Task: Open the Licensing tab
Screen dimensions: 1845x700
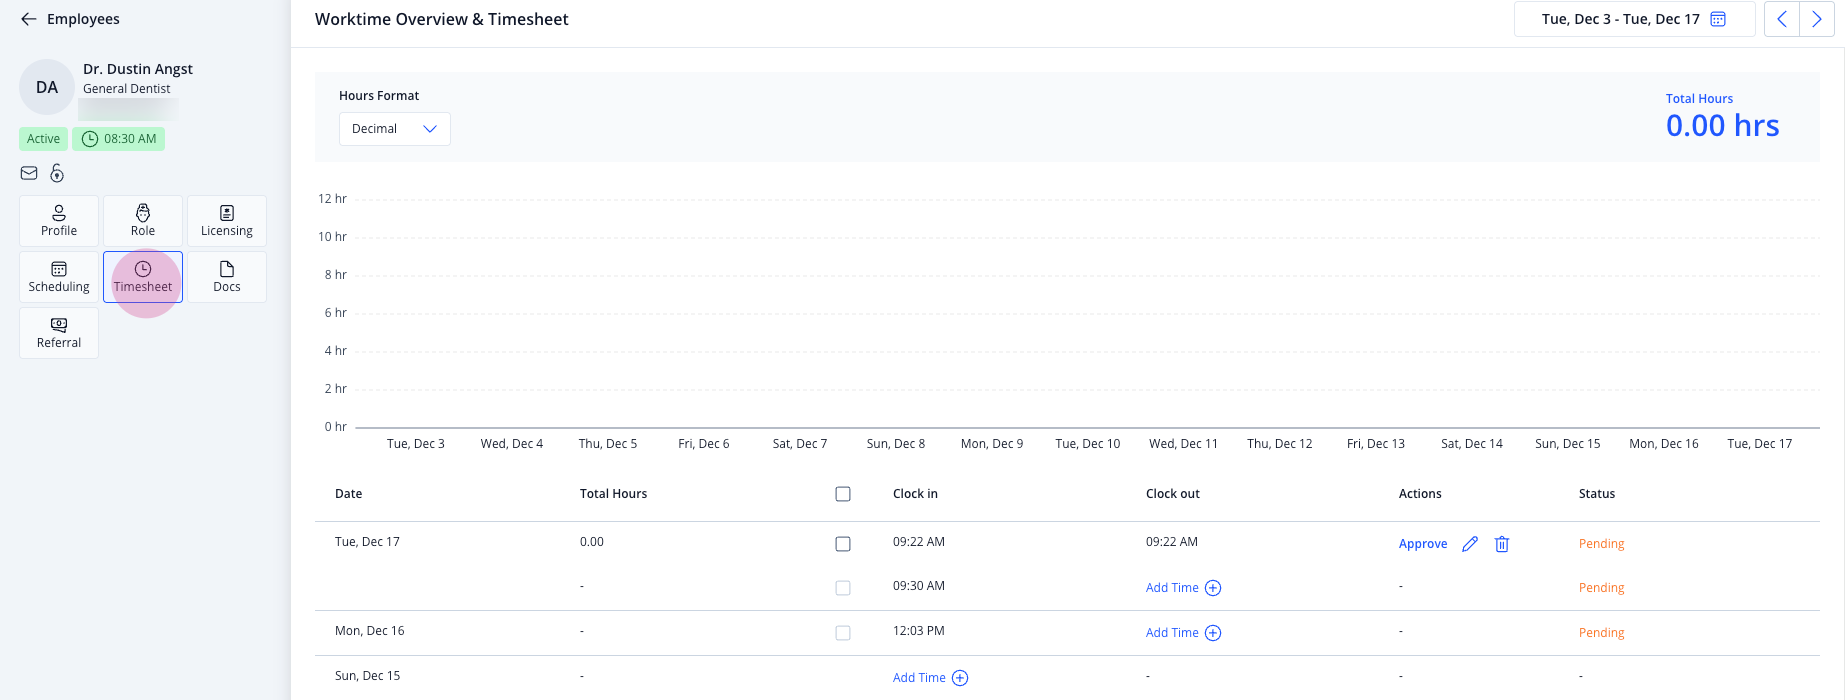Action: [x=227, y=221]
